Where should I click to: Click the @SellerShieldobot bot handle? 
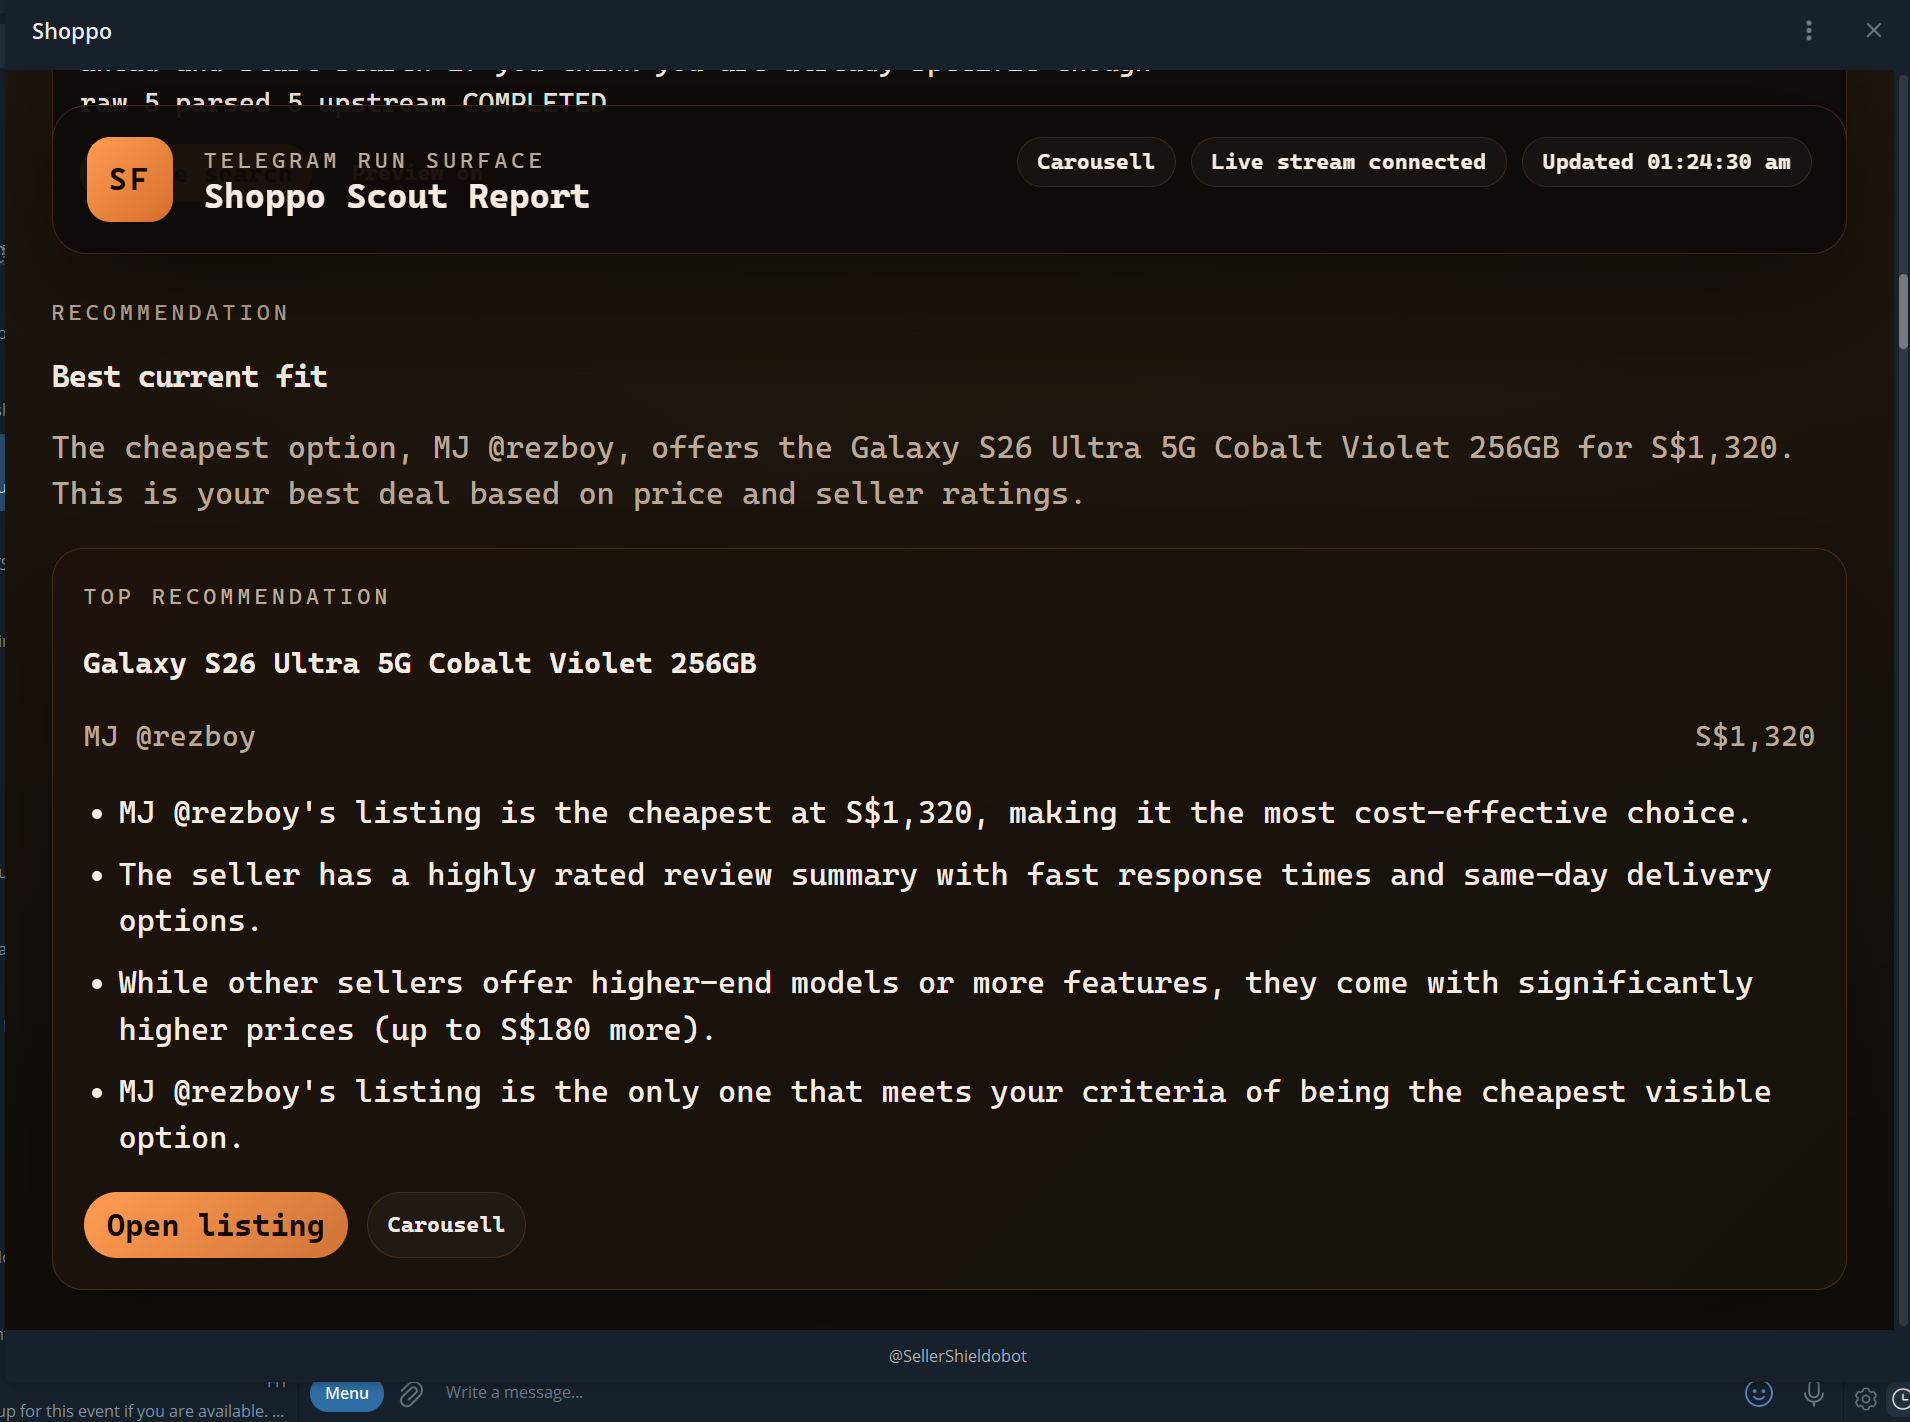[x=957, y=1356]
